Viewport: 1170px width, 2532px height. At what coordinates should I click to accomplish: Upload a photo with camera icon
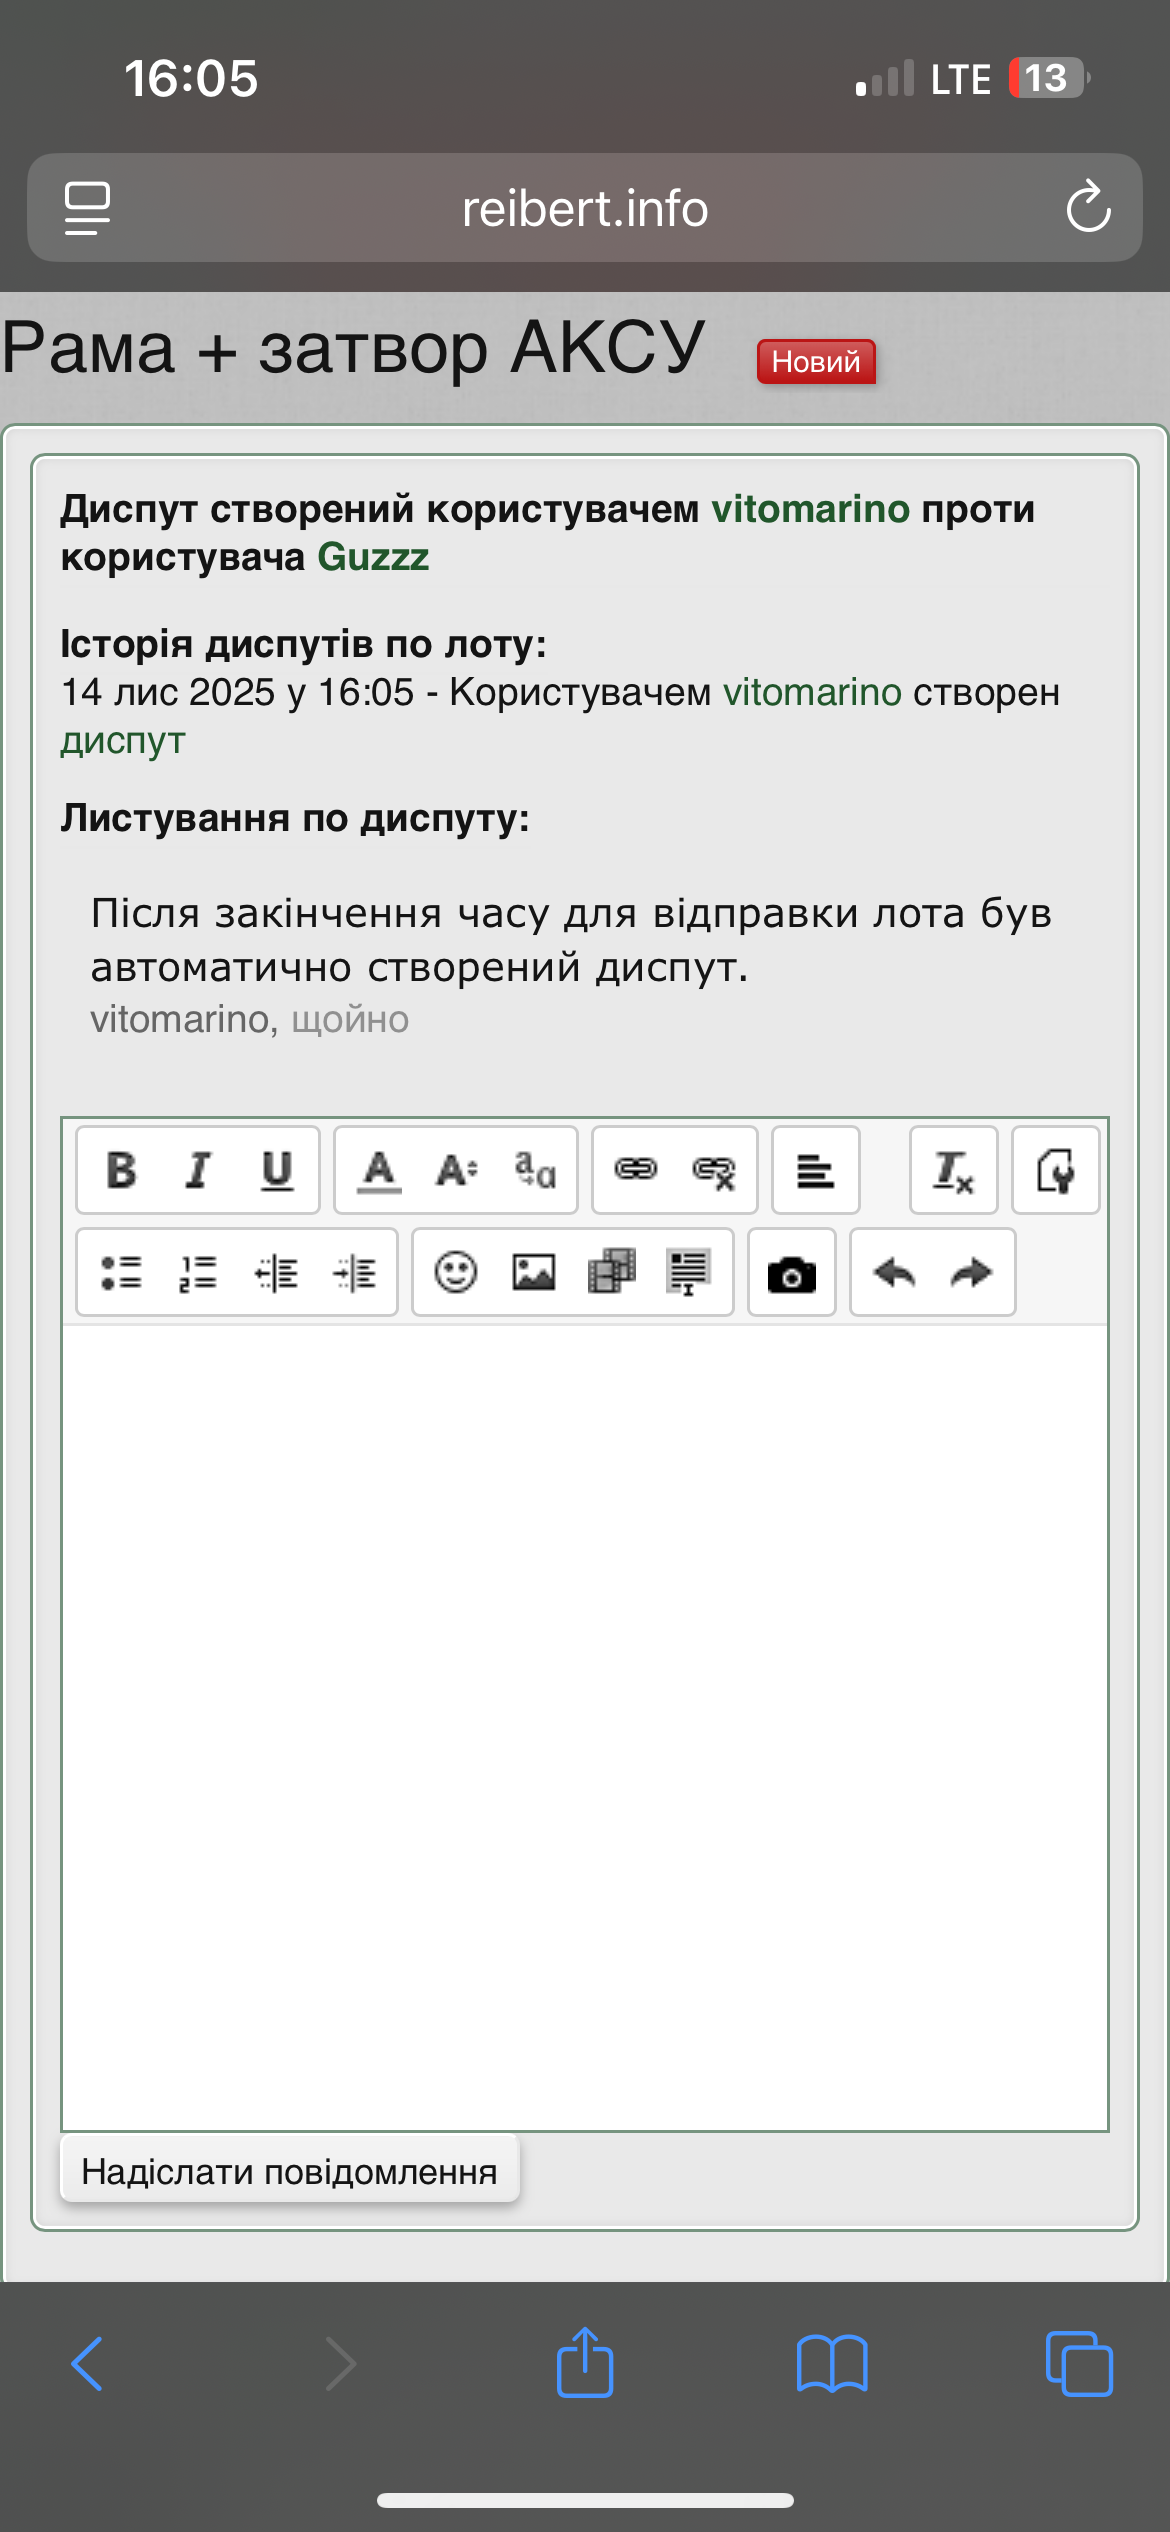coord(792,1272)
